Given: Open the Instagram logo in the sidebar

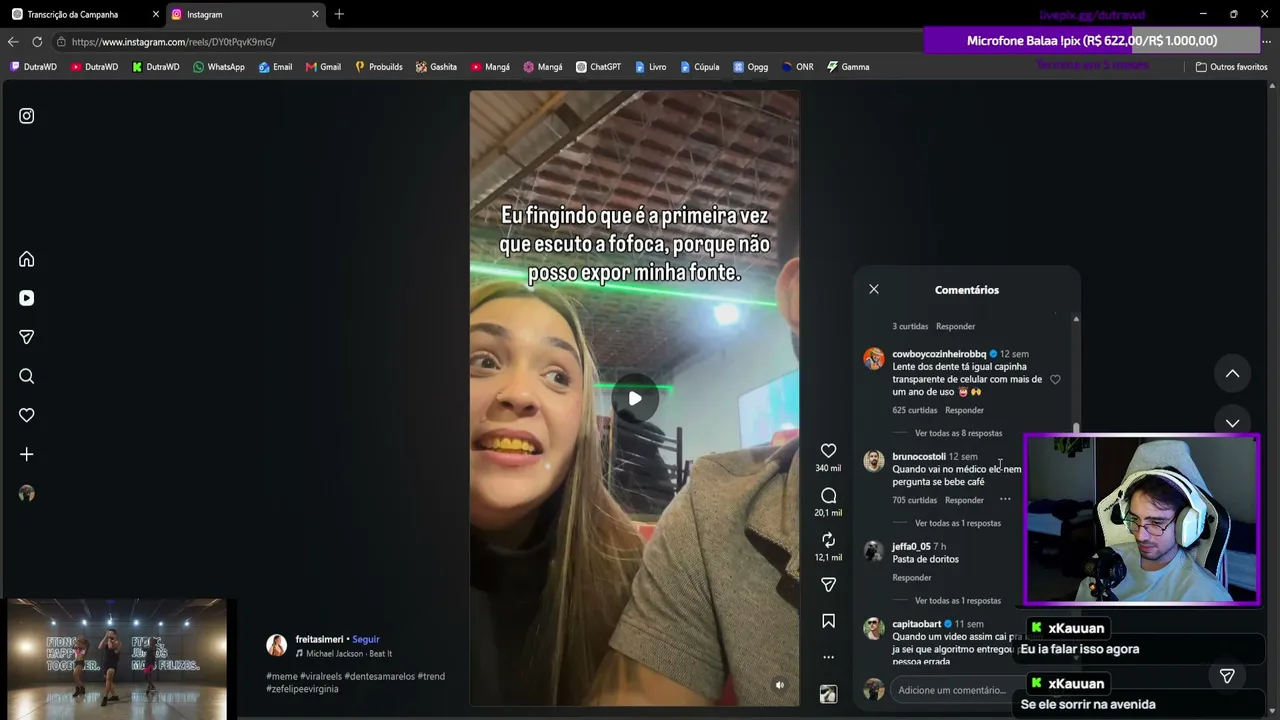Looking at the screenshot, I should point(27,116).
